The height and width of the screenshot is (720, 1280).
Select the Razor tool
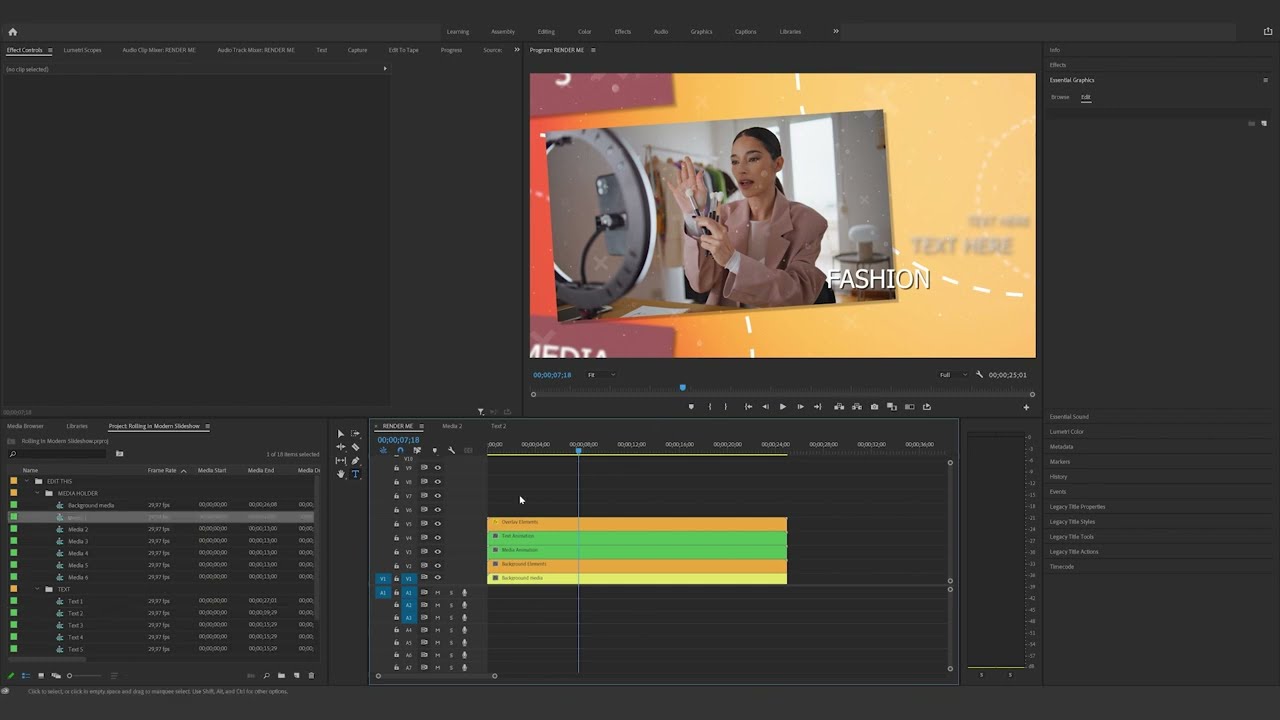pos(355,447)
